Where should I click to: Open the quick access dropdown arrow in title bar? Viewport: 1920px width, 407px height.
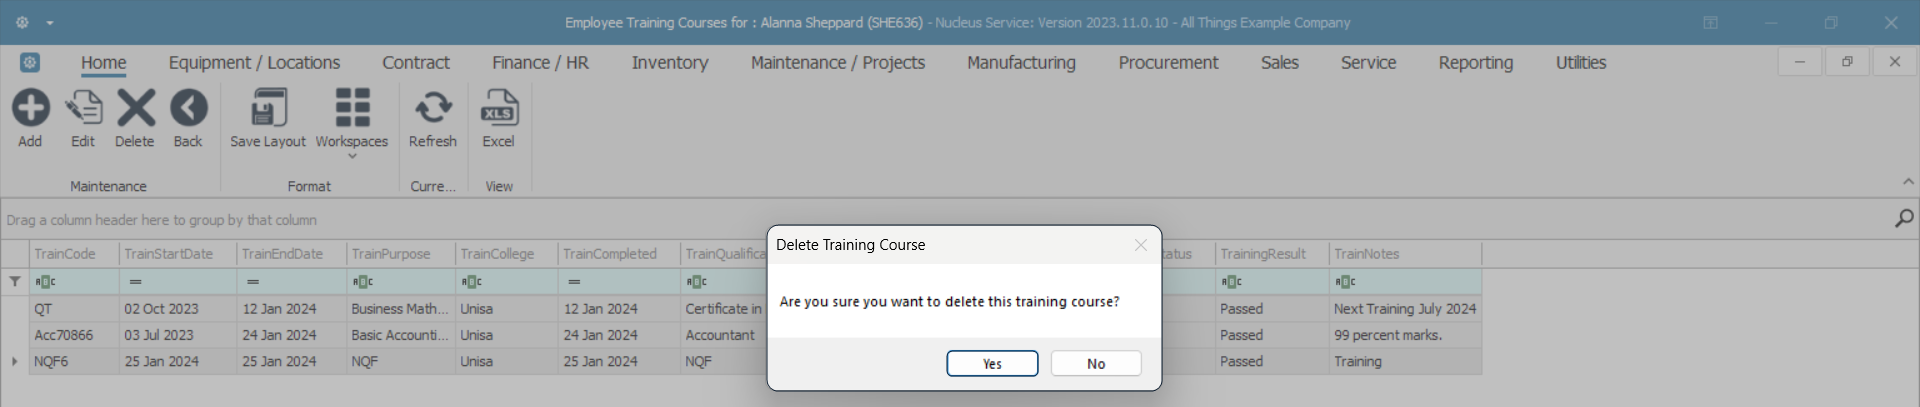pyautogui.click(x=50, y=23)
